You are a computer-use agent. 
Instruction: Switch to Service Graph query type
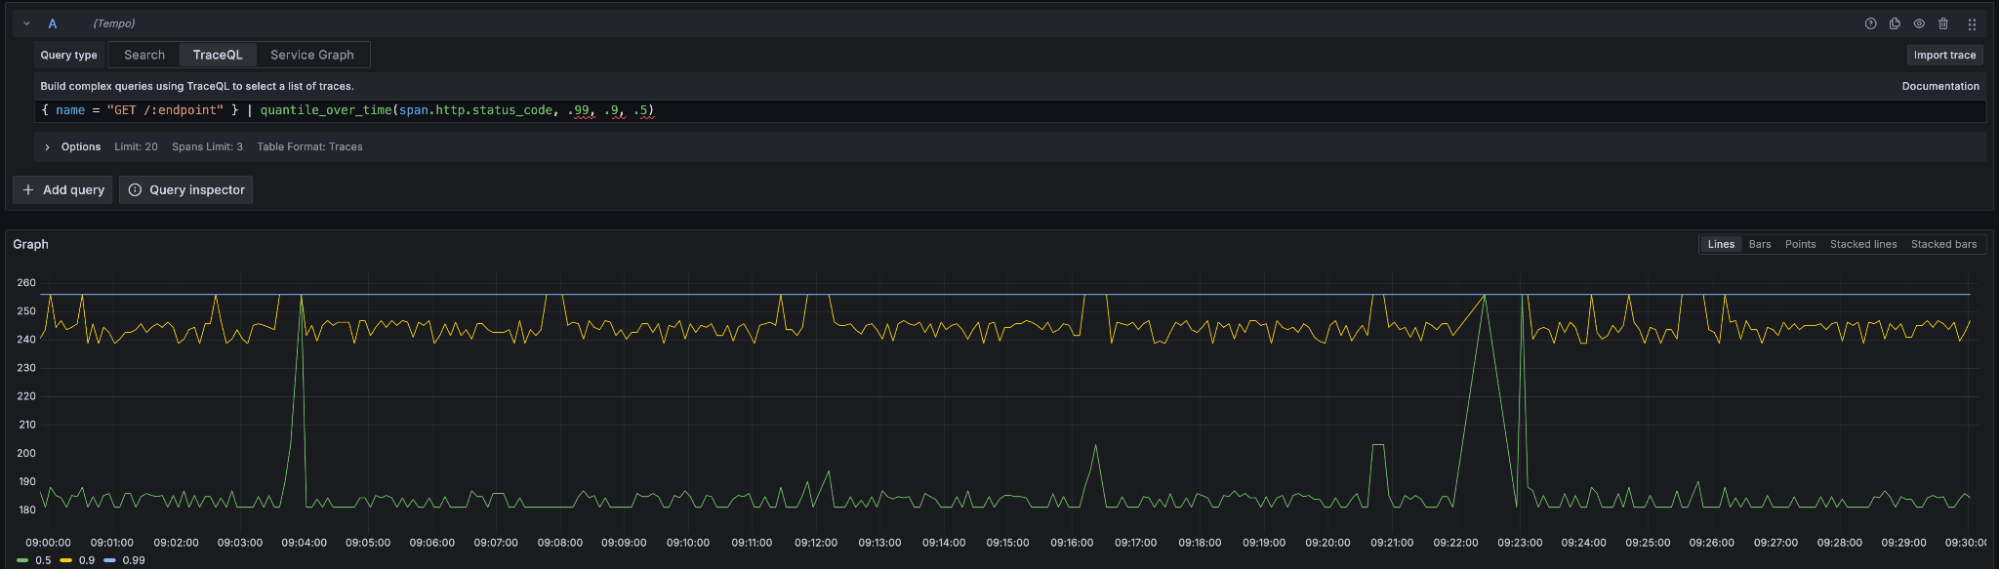311,55
